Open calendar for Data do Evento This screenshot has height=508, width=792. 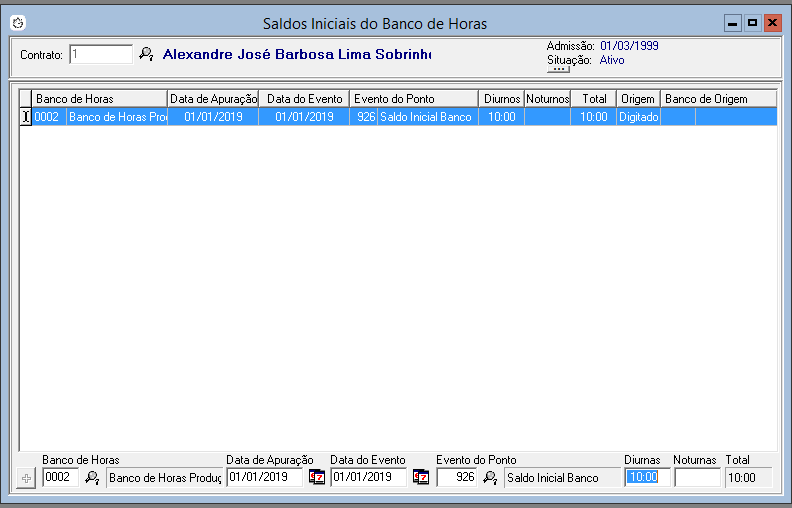tap(421, 478)
